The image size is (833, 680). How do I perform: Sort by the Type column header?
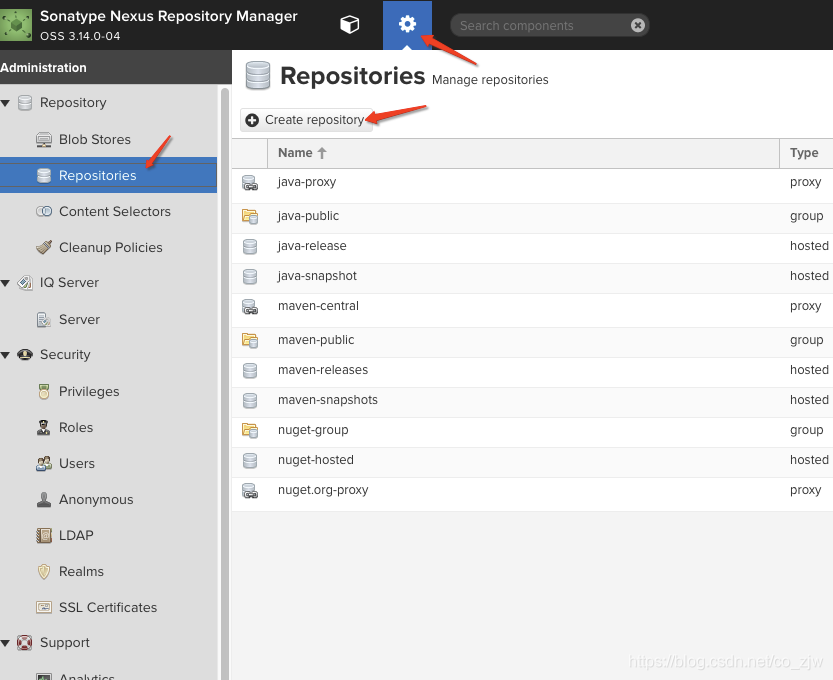pos(806,153)
